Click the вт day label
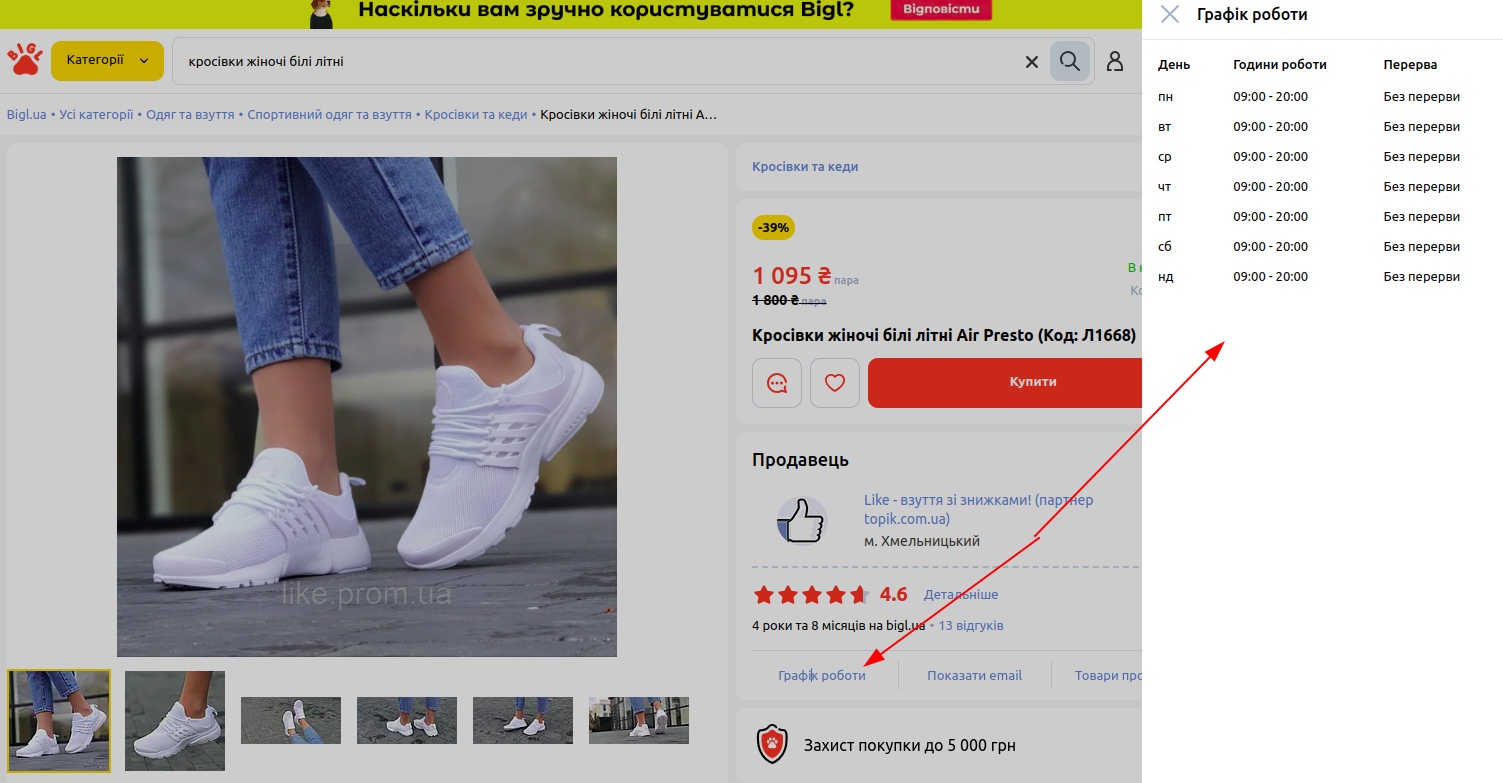Screen dimensions: 1503x783 1165,127
